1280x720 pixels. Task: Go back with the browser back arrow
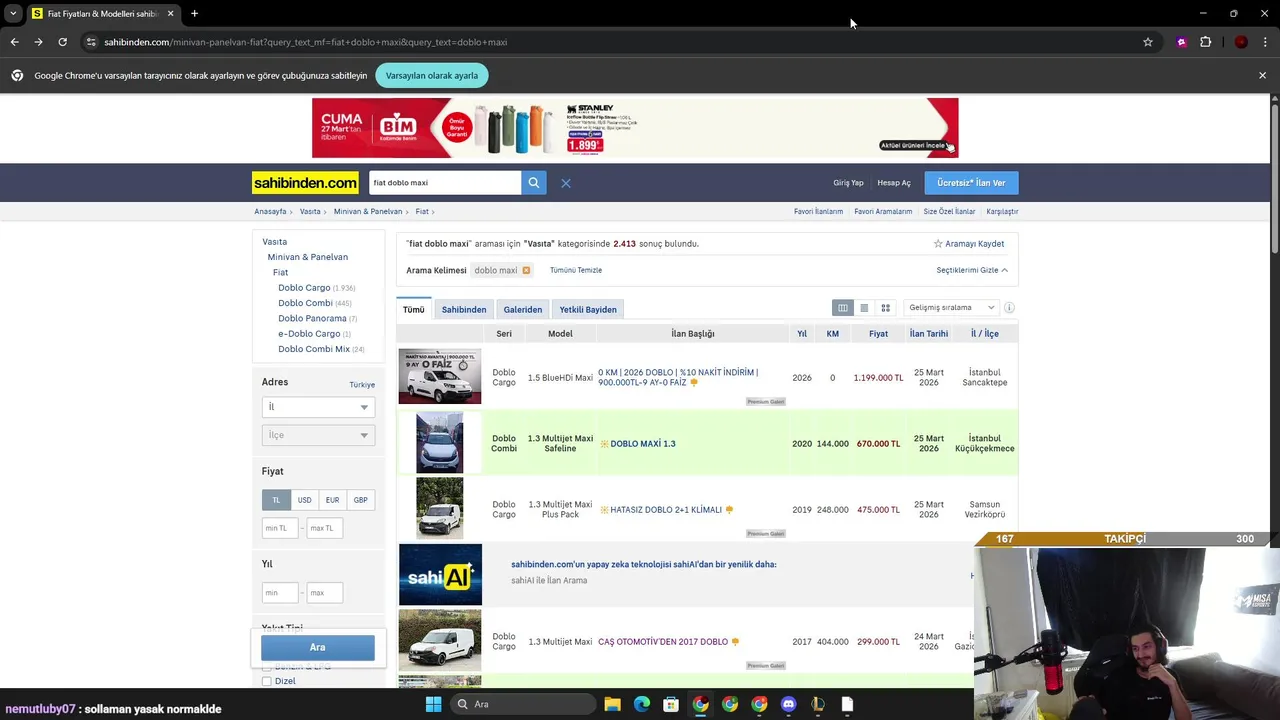[x=14, y=42]
